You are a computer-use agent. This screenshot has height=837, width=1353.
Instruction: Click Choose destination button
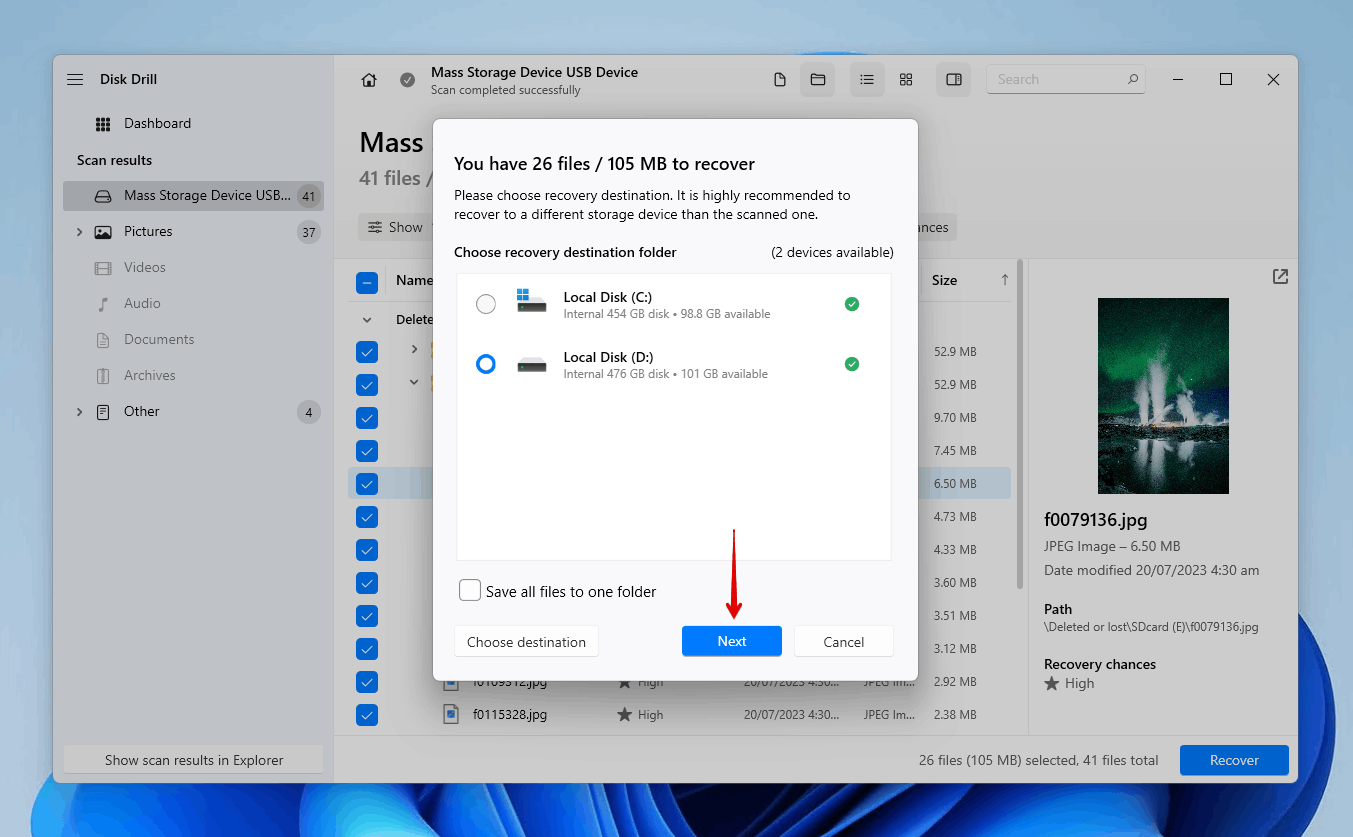click(x=526, y=642)
